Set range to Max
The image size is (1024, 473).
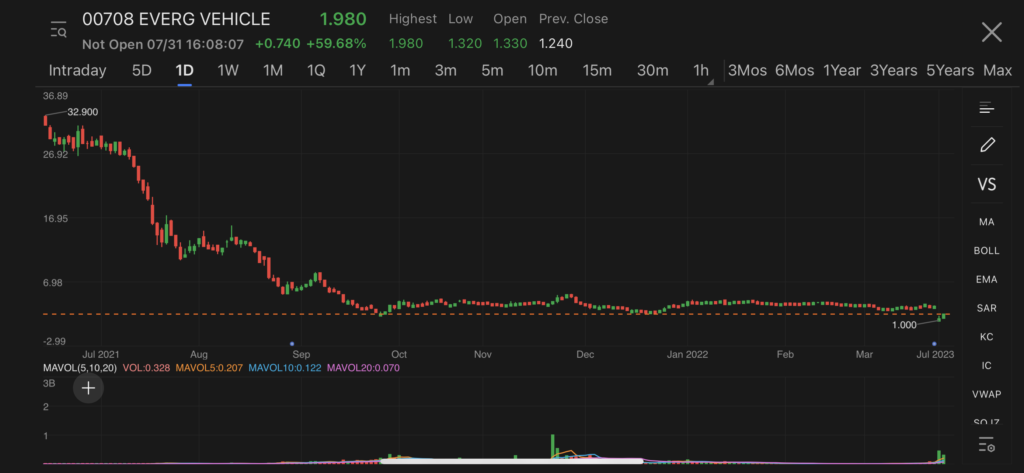tap(997, 71)
